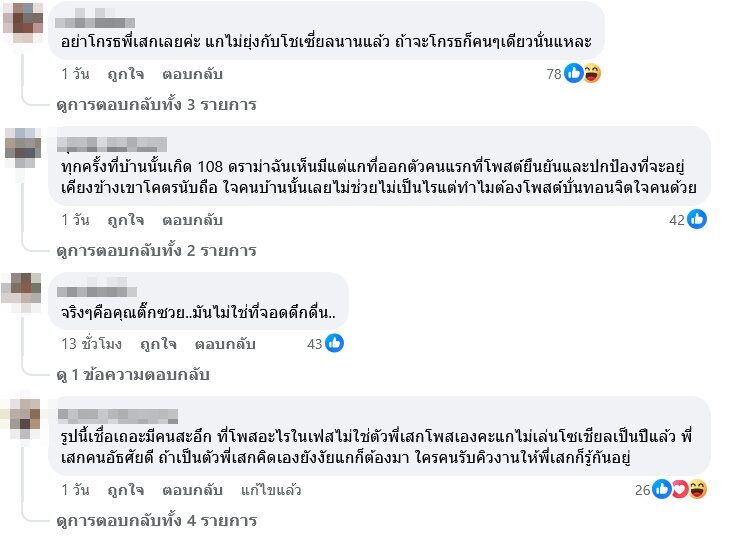
Task: Click ตอบกลับ on the comment with 78 reactions
Action: (x=191, y=74)
